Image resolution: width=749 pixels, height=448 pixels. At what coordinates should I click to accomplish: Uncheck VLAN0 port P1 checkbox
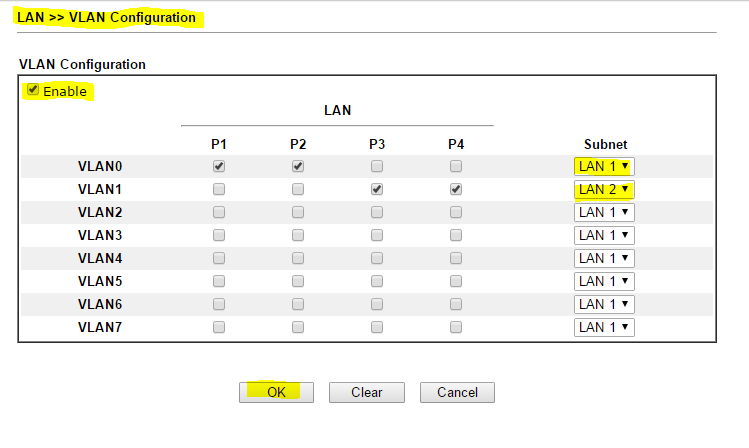pos(219,166)
